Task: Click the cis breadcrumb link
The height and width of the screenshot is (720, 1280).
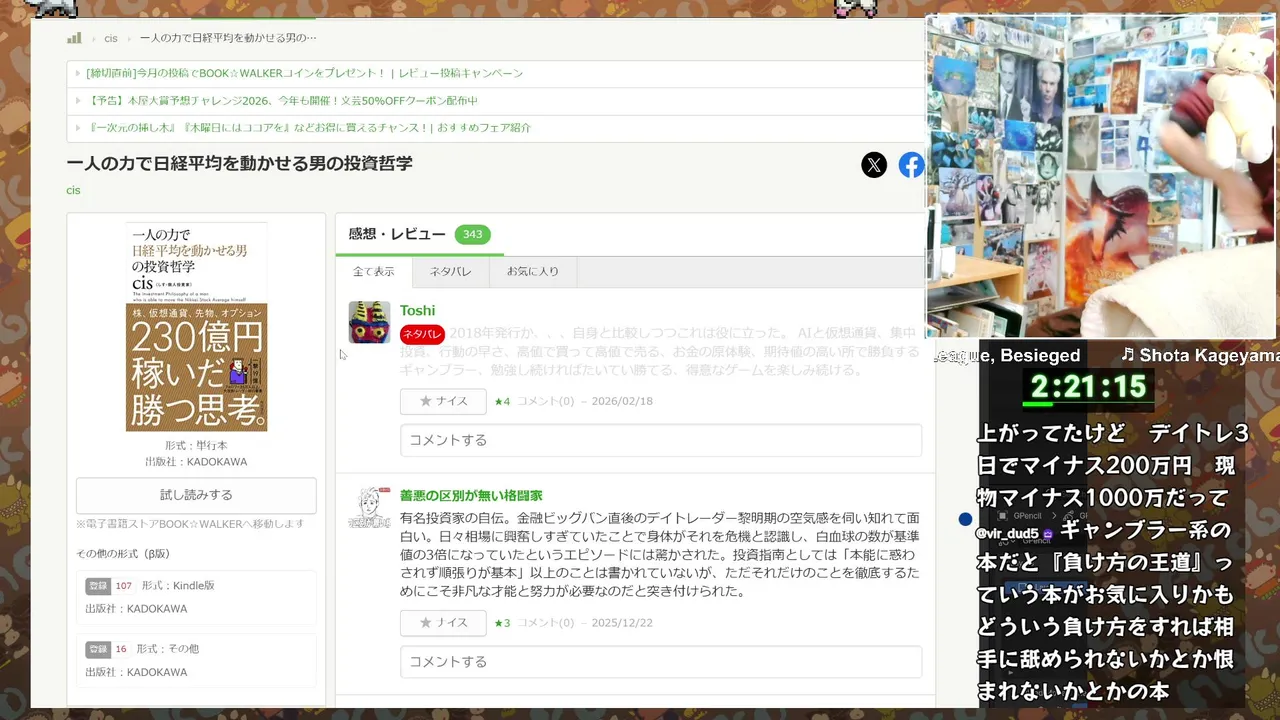Action: [x=111, y=38]
